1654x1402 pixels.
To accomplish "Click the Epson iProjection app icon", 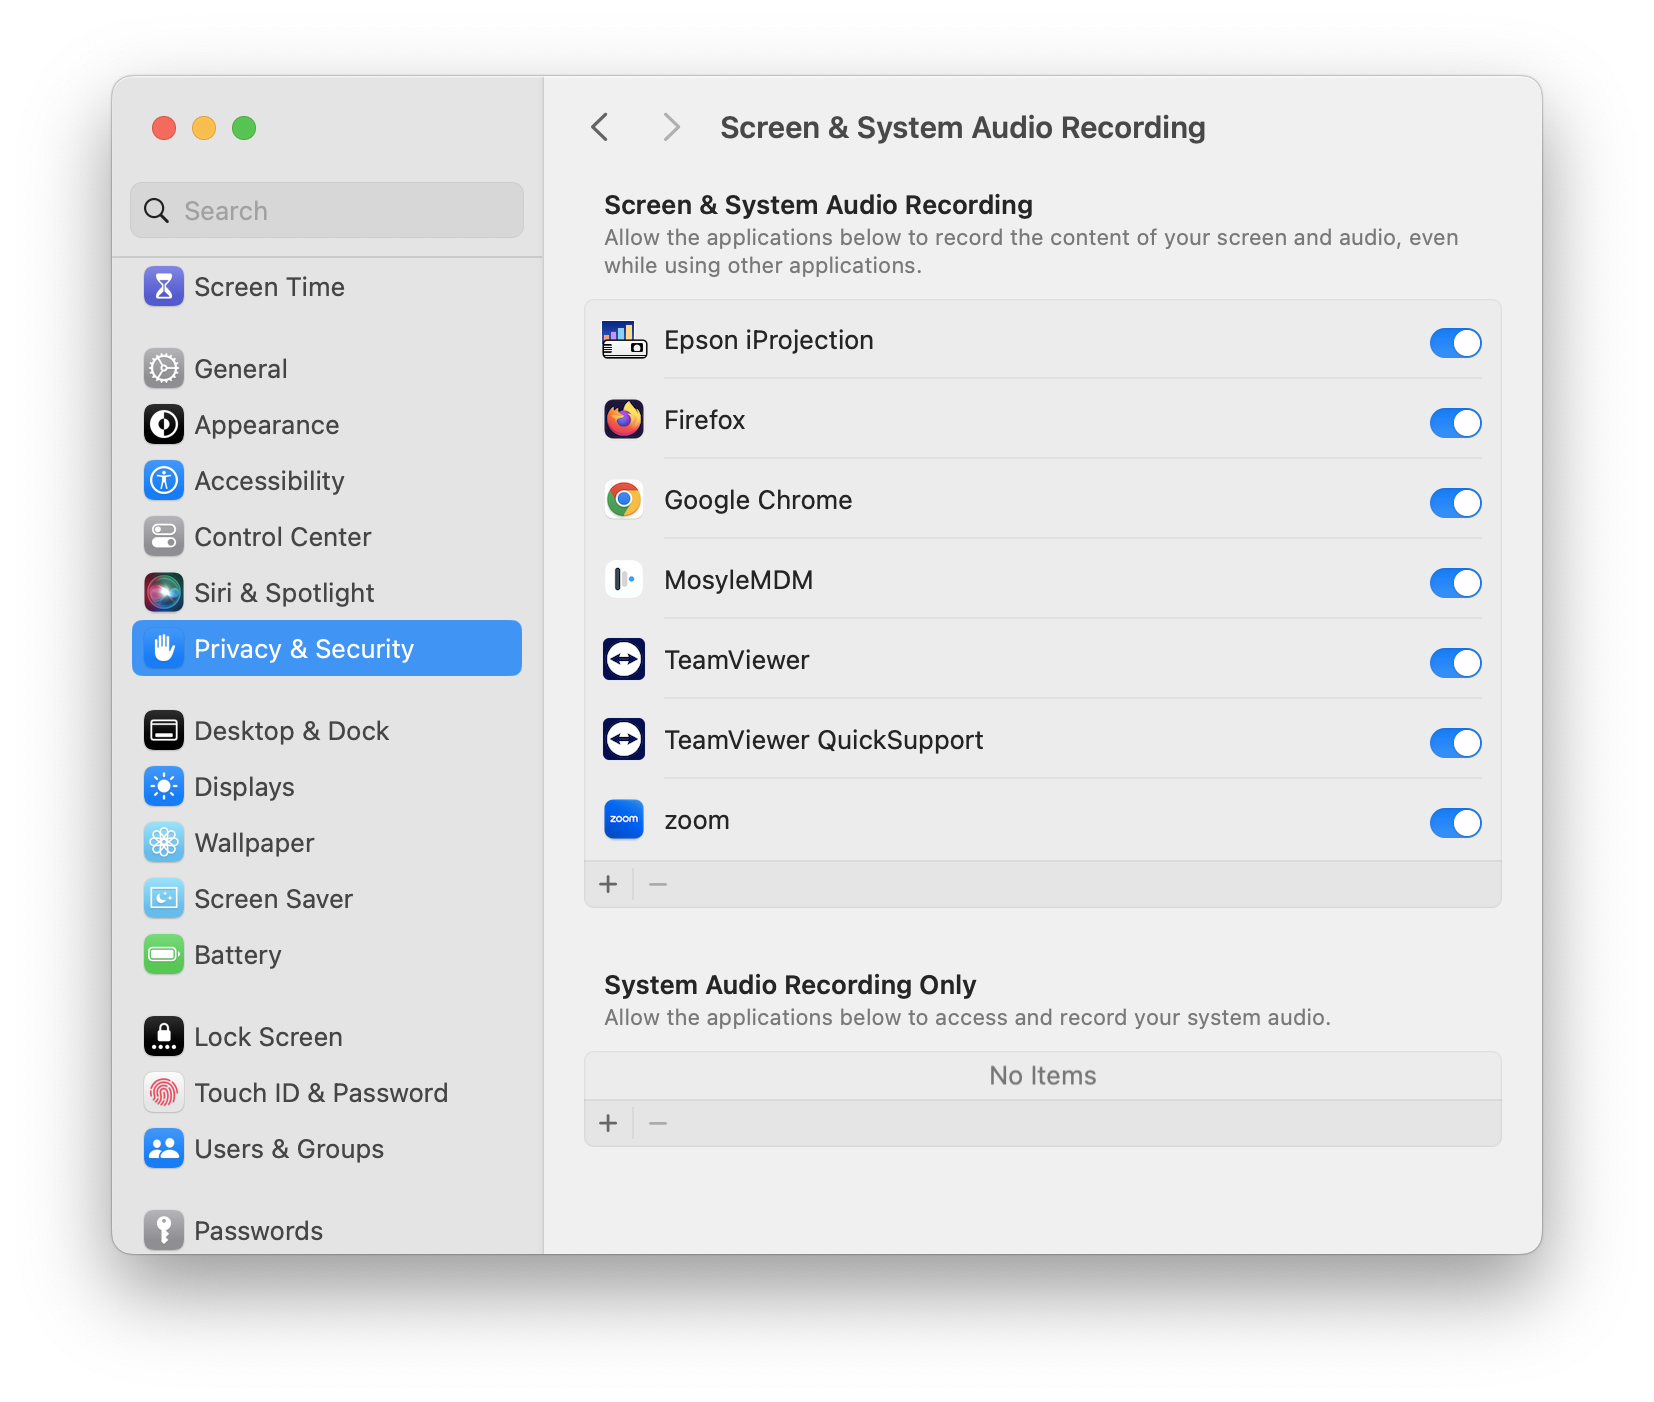I will click(x=624, y=340).
